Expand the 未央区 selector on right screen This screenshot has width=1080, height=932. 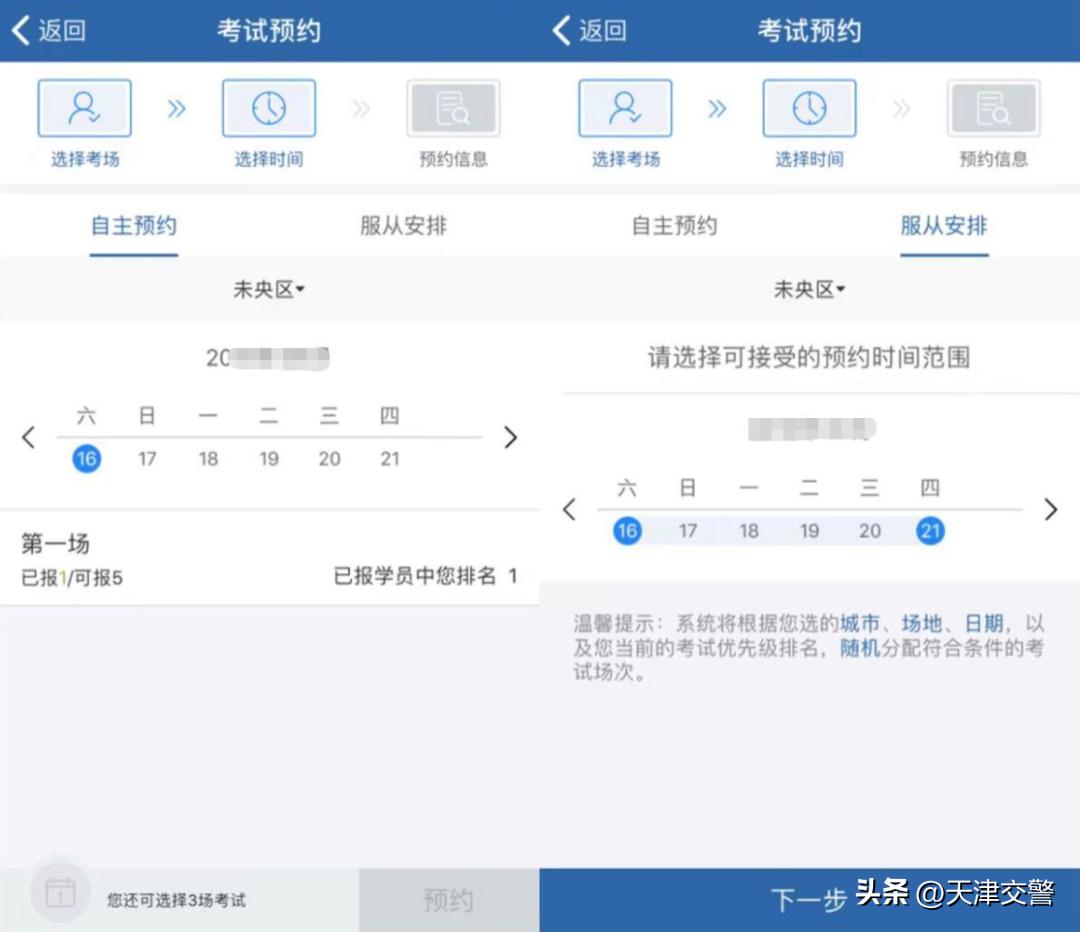click(x=810, y=289)
